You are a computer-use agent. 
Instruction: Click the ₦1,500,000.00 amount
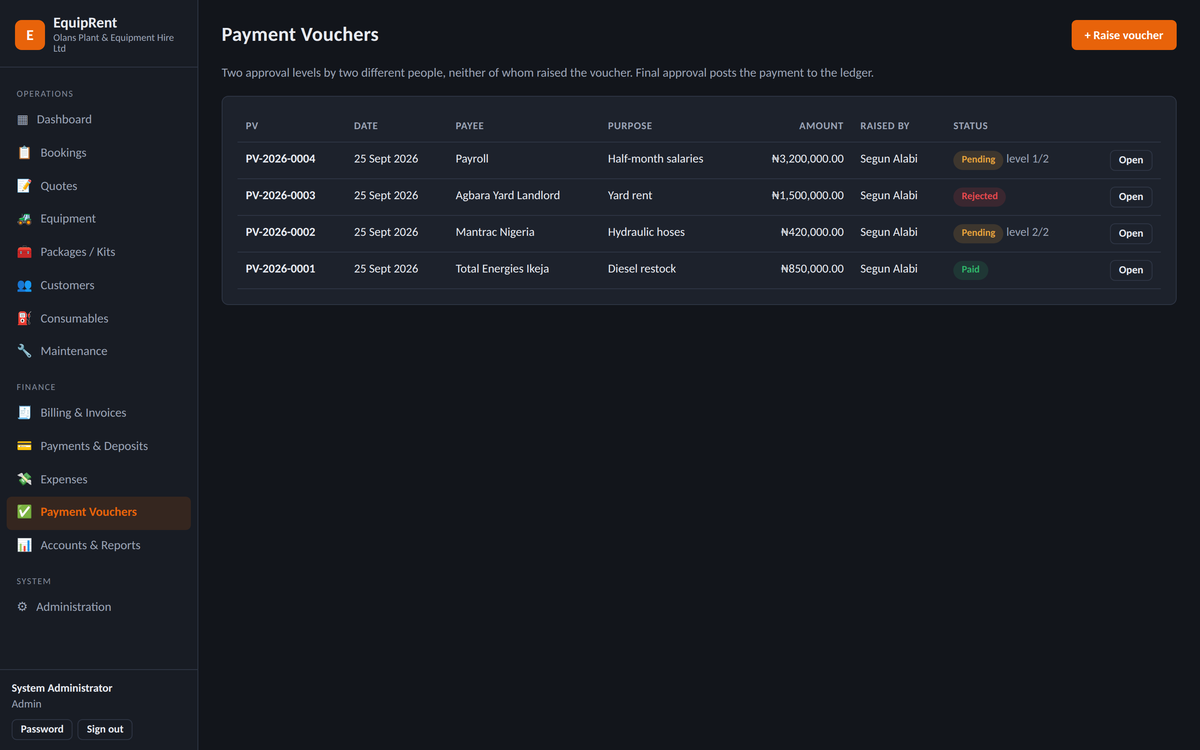pos(808,196)
